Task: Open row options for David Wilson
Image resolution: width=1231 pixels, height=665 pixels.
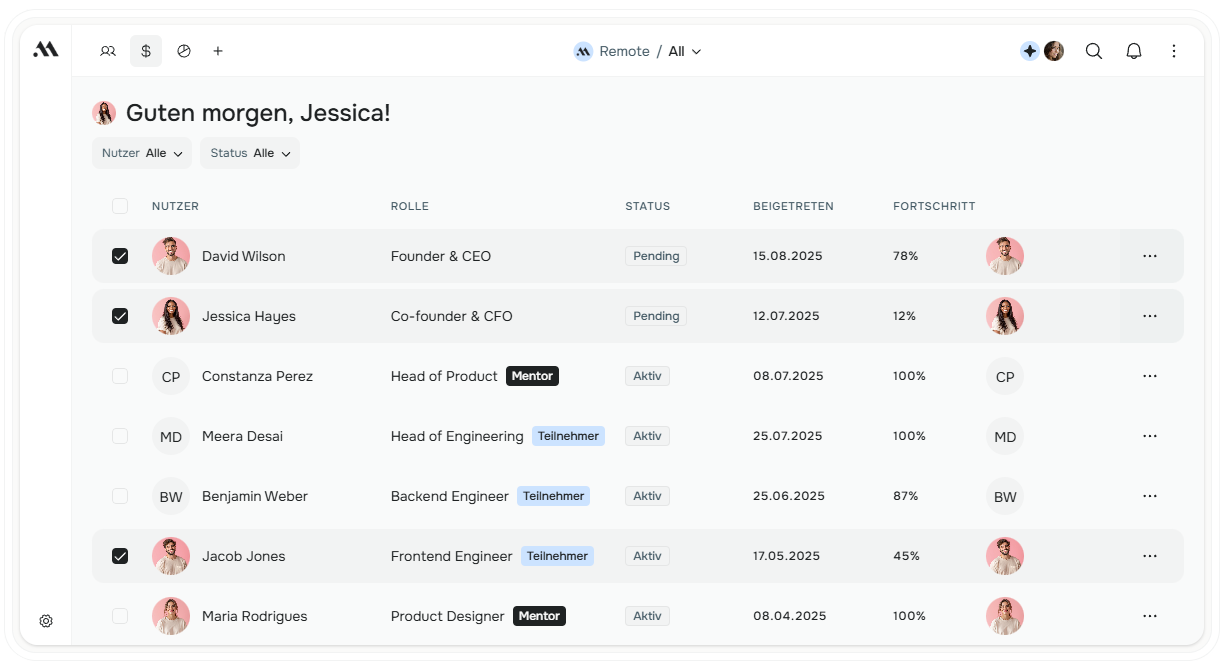Action: point(1150,256)
